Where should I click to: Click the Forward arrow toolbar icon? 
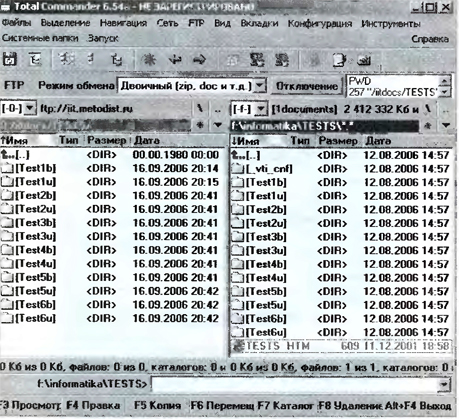199,60
